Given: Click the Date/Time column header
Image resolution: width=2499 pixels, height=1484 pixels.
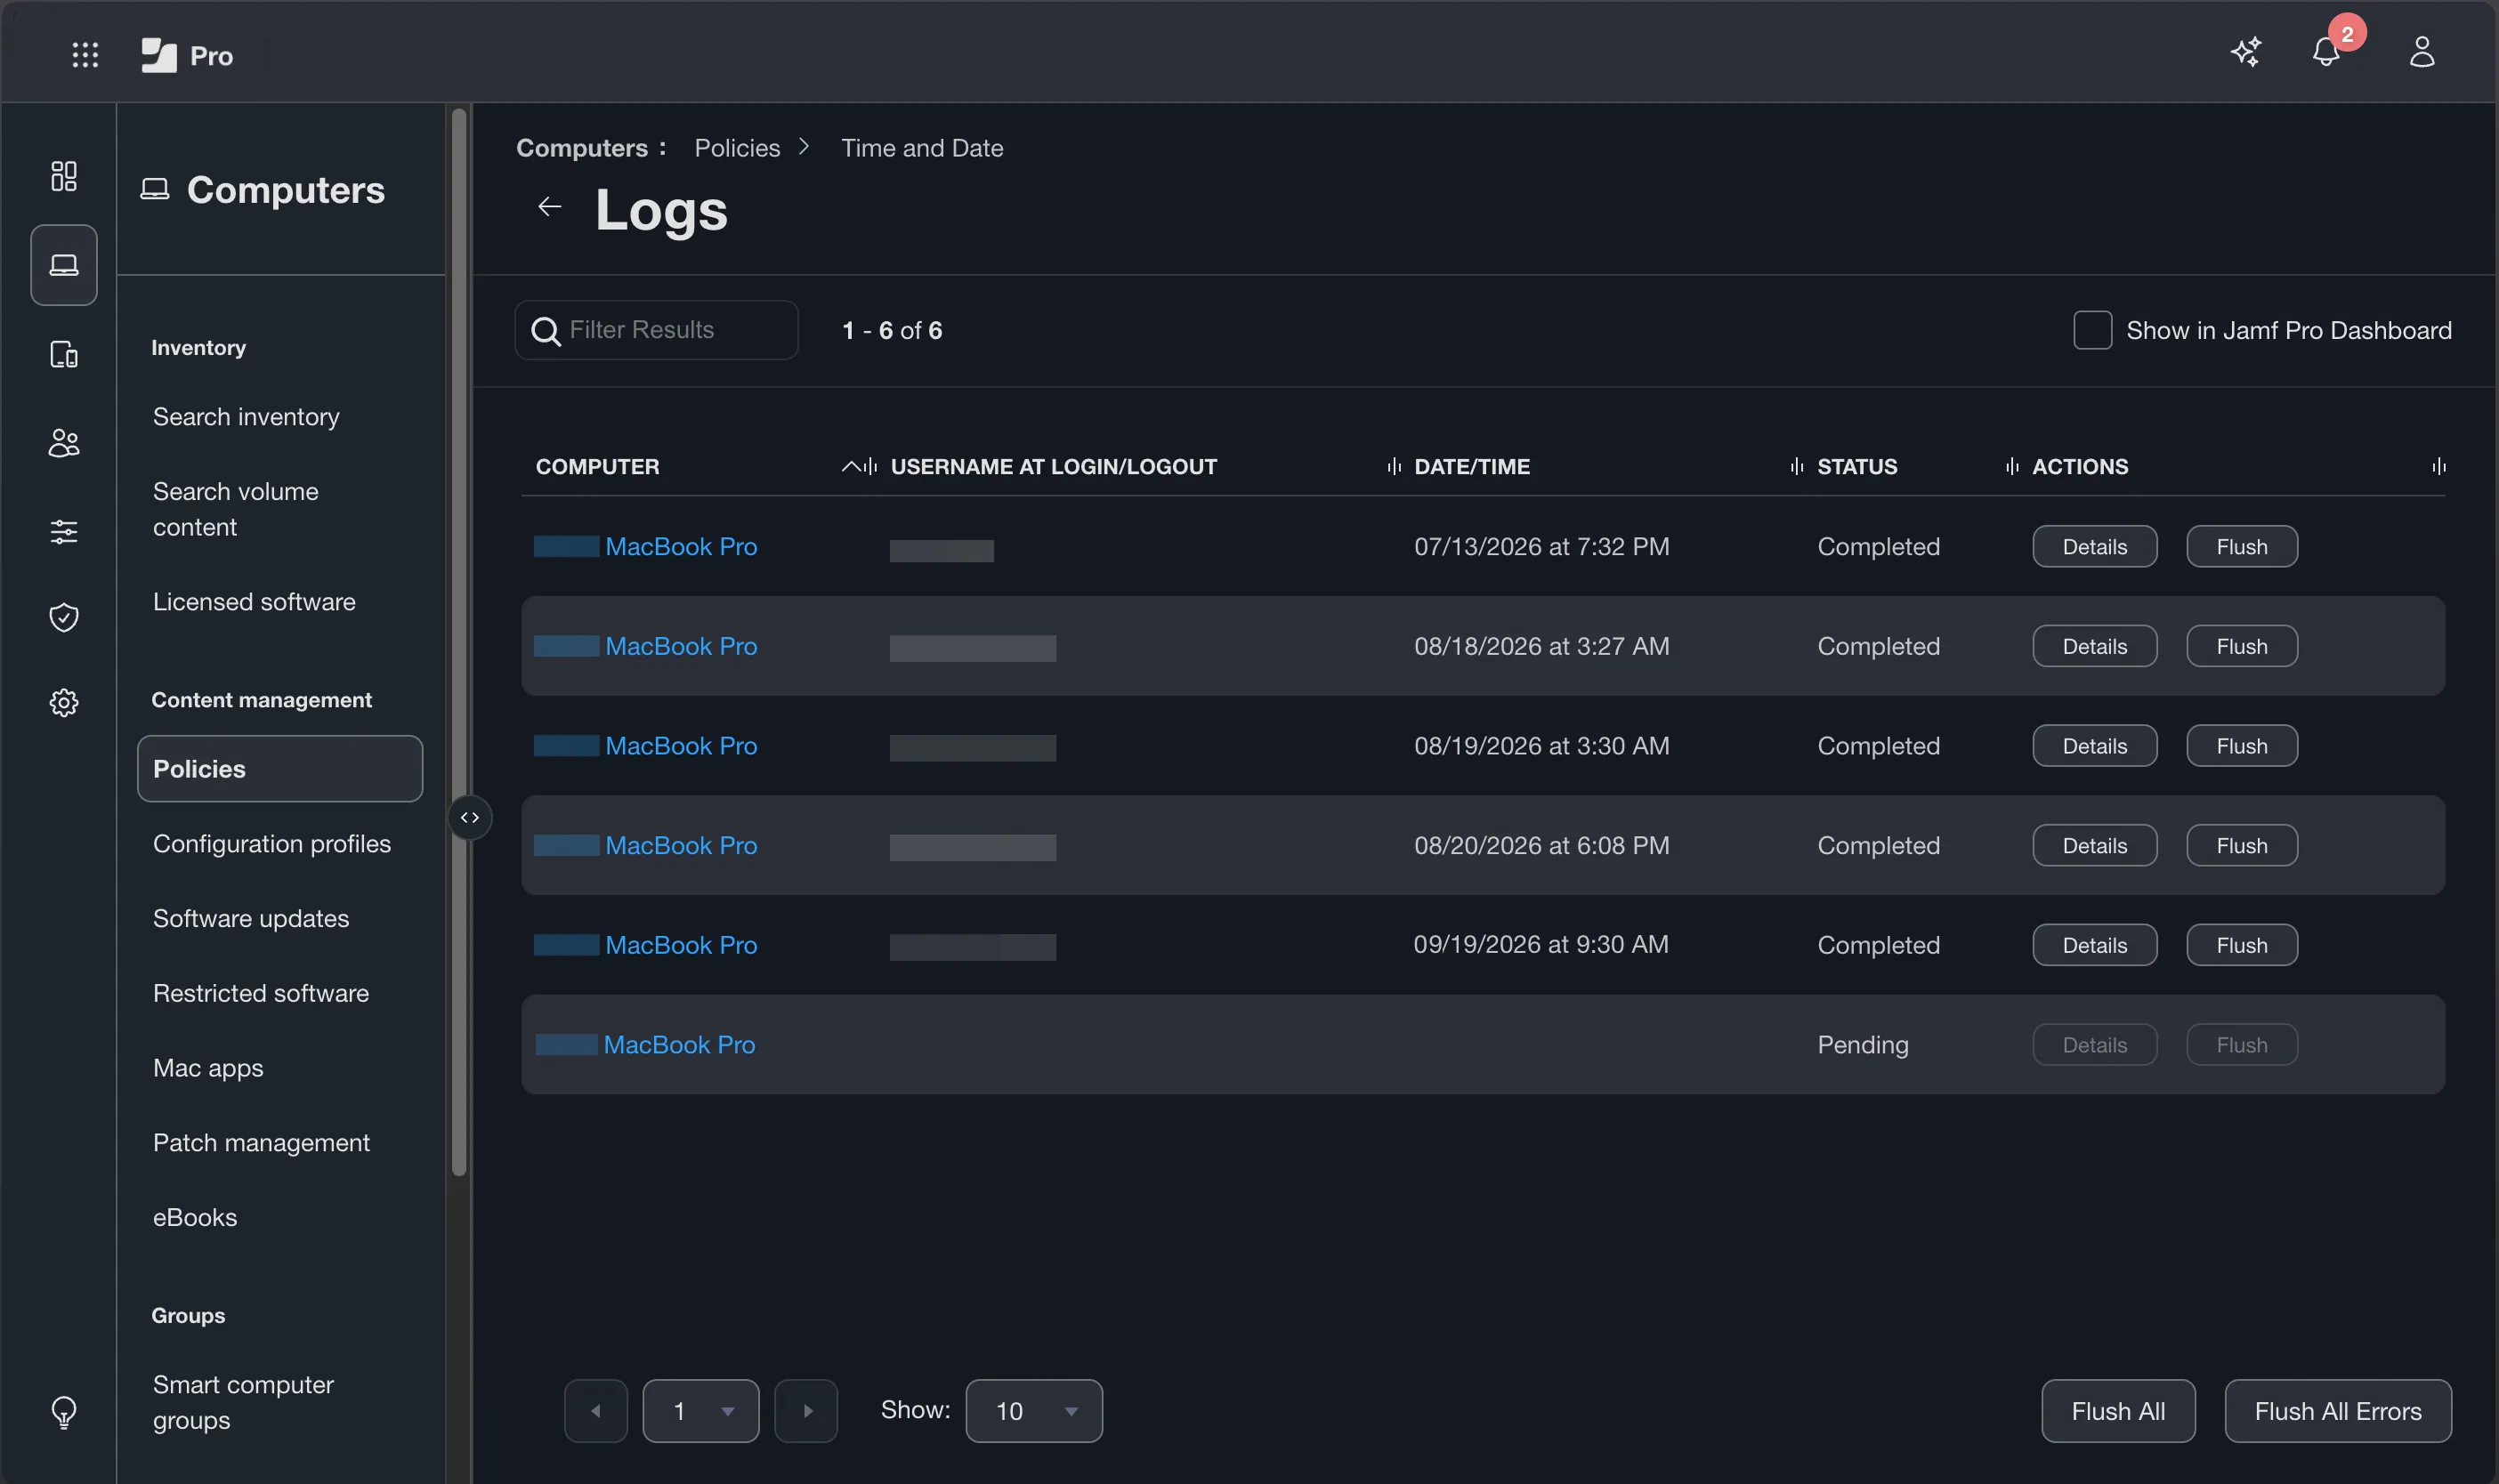Looking at the screenshot, I should pos(1472,466).
